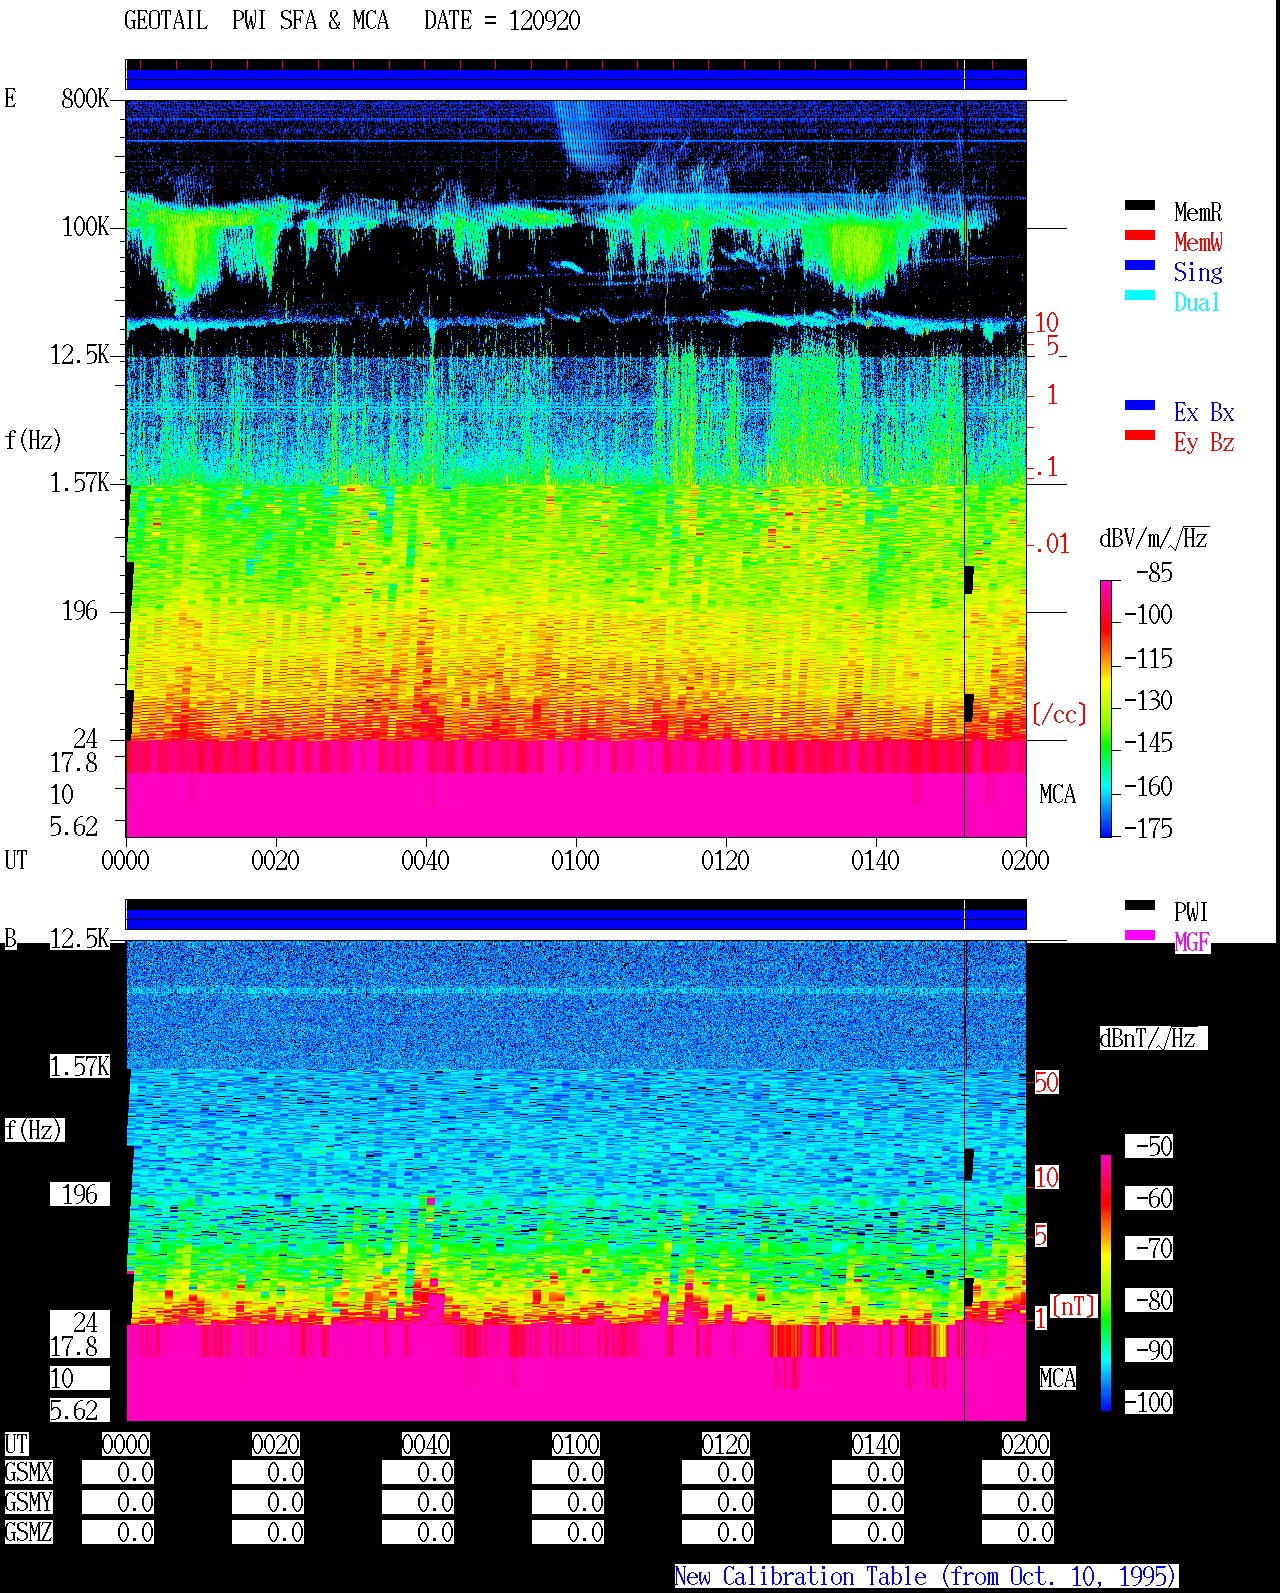Click the blue Sing legend swatch
Screen dimensions: 1280x1593
click(x=1140, y=266)
